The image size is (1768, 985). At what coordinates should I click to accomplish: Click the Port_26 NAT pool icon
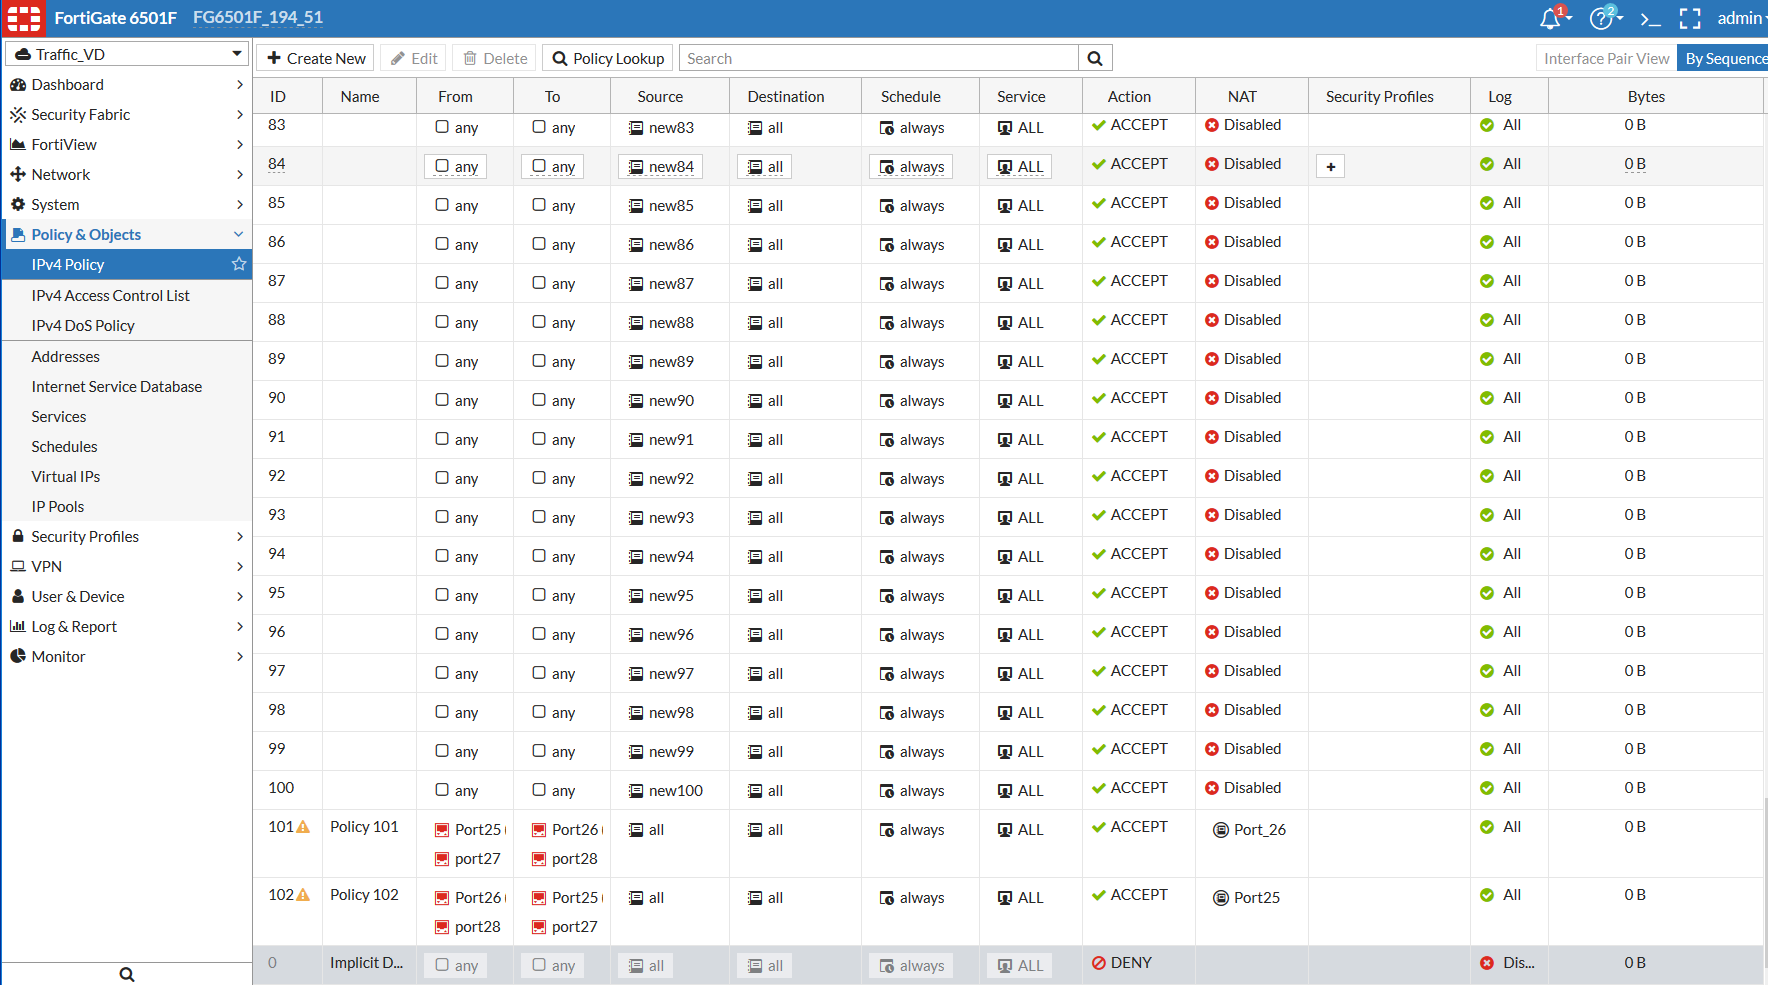pos(1221,830)
